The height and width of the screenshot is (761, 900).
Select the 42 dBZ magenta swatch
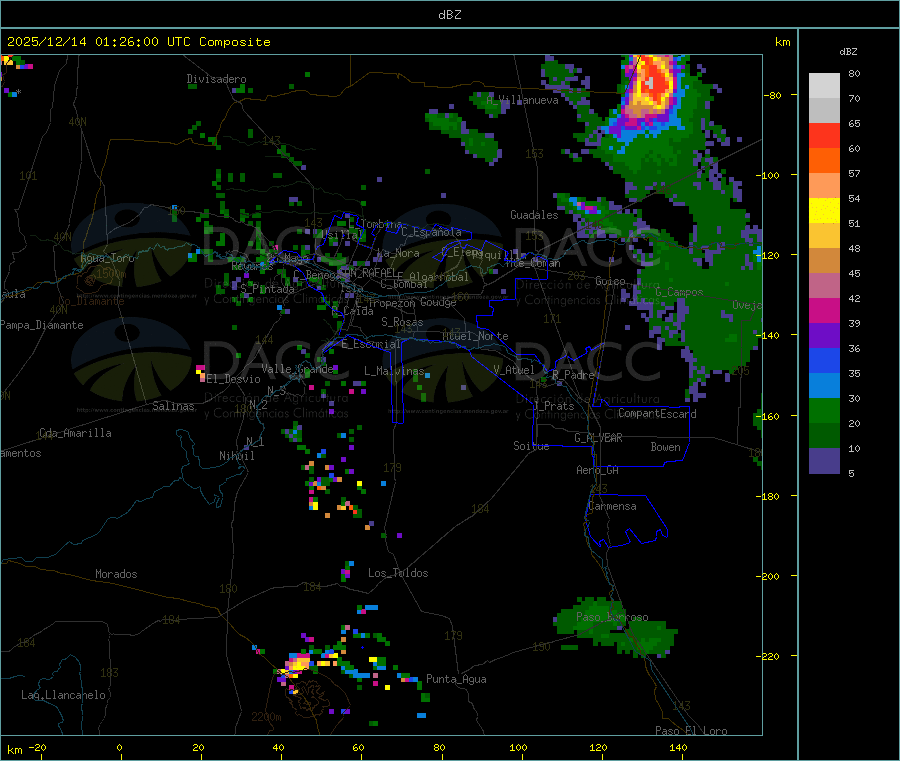[x=824, y=310]
